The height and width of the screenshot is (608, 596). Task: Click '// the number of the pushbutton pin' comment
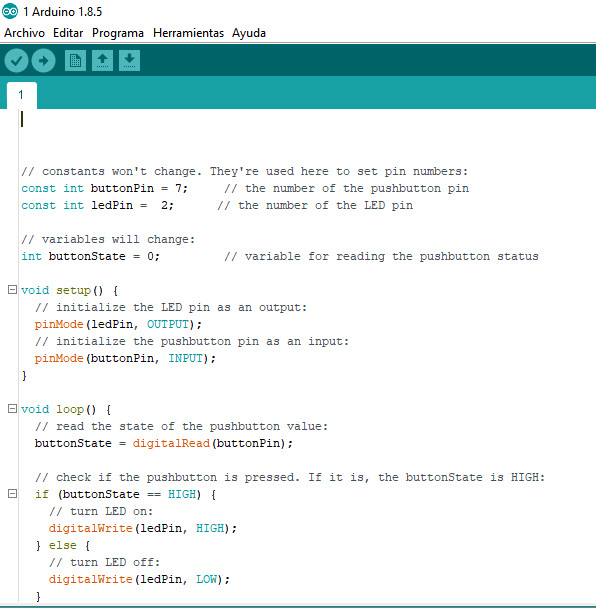point(347,188)
